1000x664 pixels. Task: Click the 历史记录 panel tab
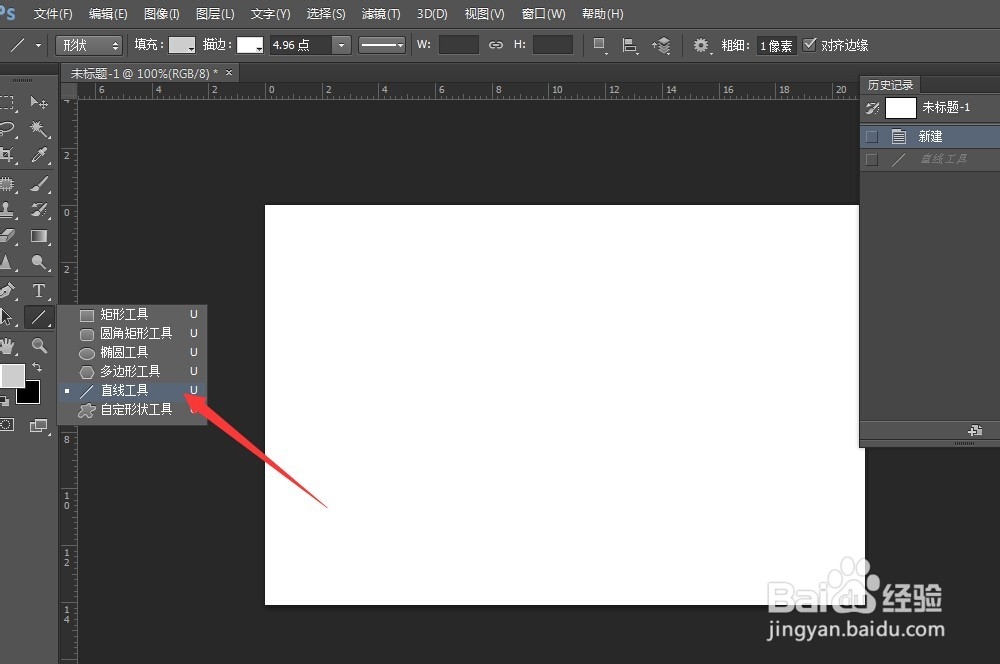(890, 85)
